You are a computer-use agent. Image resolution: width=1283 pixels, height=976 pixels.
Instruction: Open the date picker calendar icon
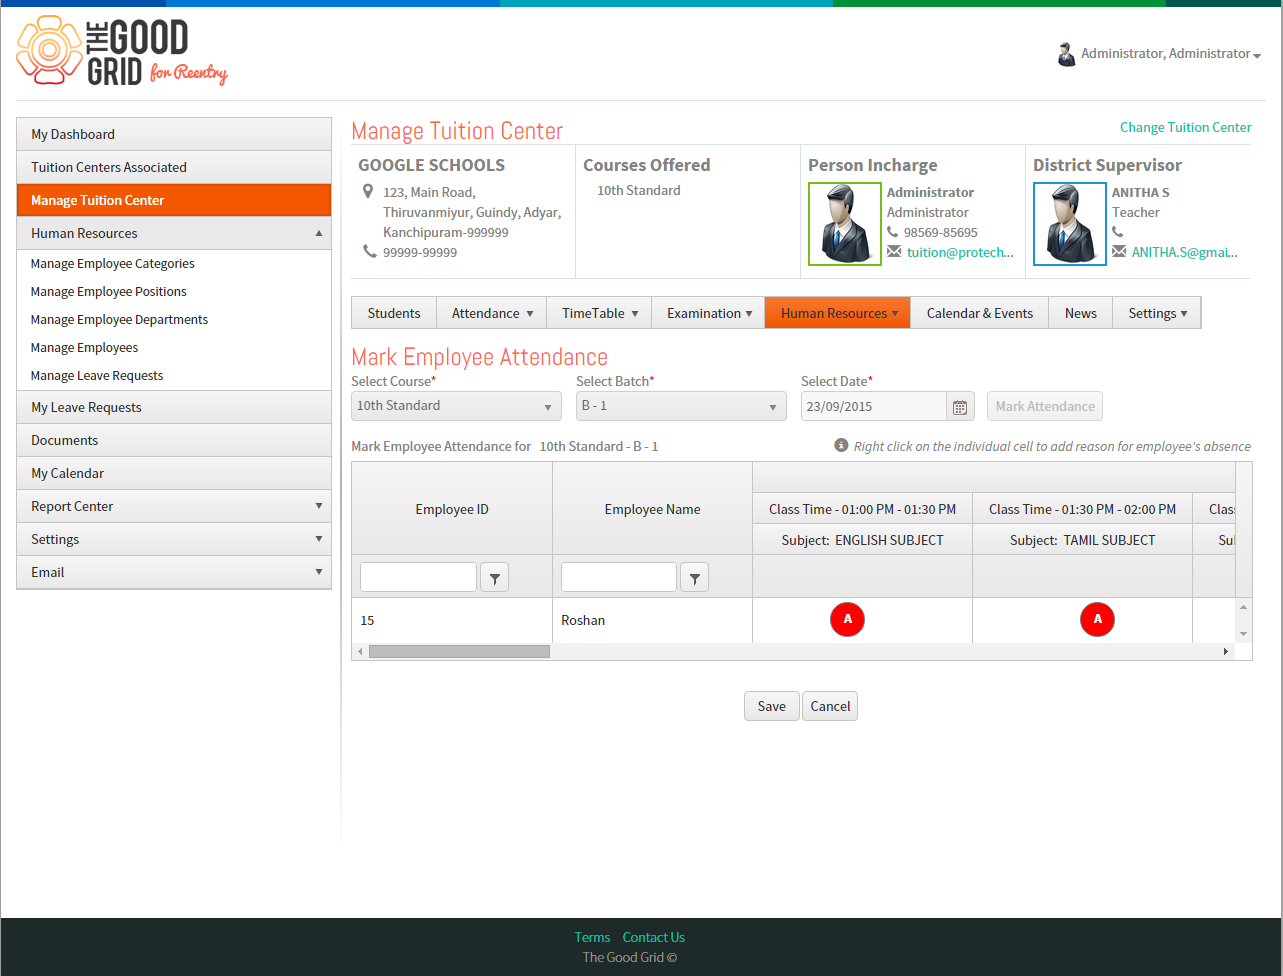pos(960,406)
